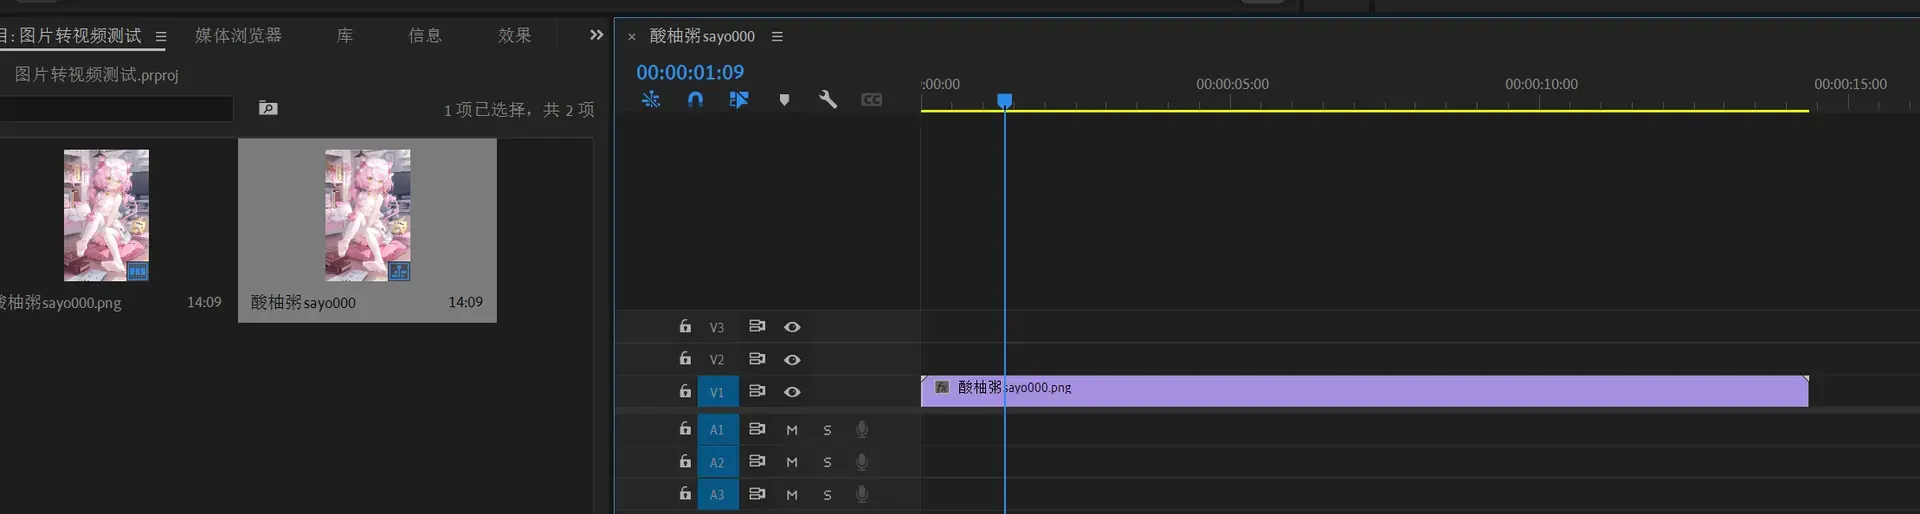Toggle sync lock on track V3
The image size is (1920, 514).
pos(757,326)
